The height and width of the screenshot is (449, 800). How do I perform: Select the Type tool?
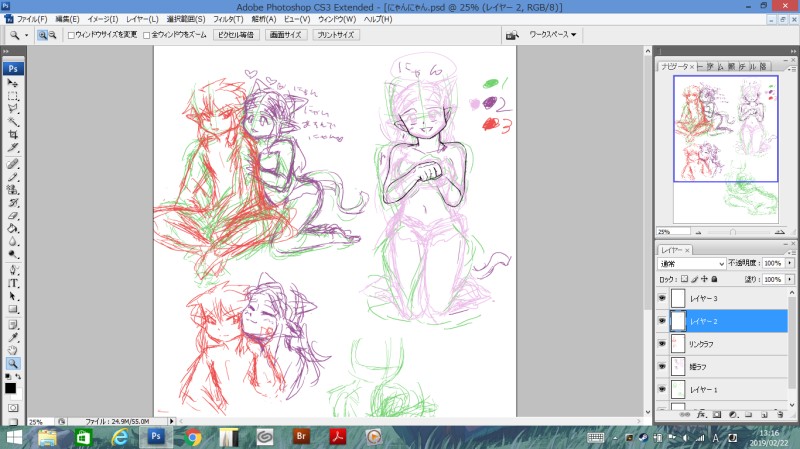click(x=13, y=283)
